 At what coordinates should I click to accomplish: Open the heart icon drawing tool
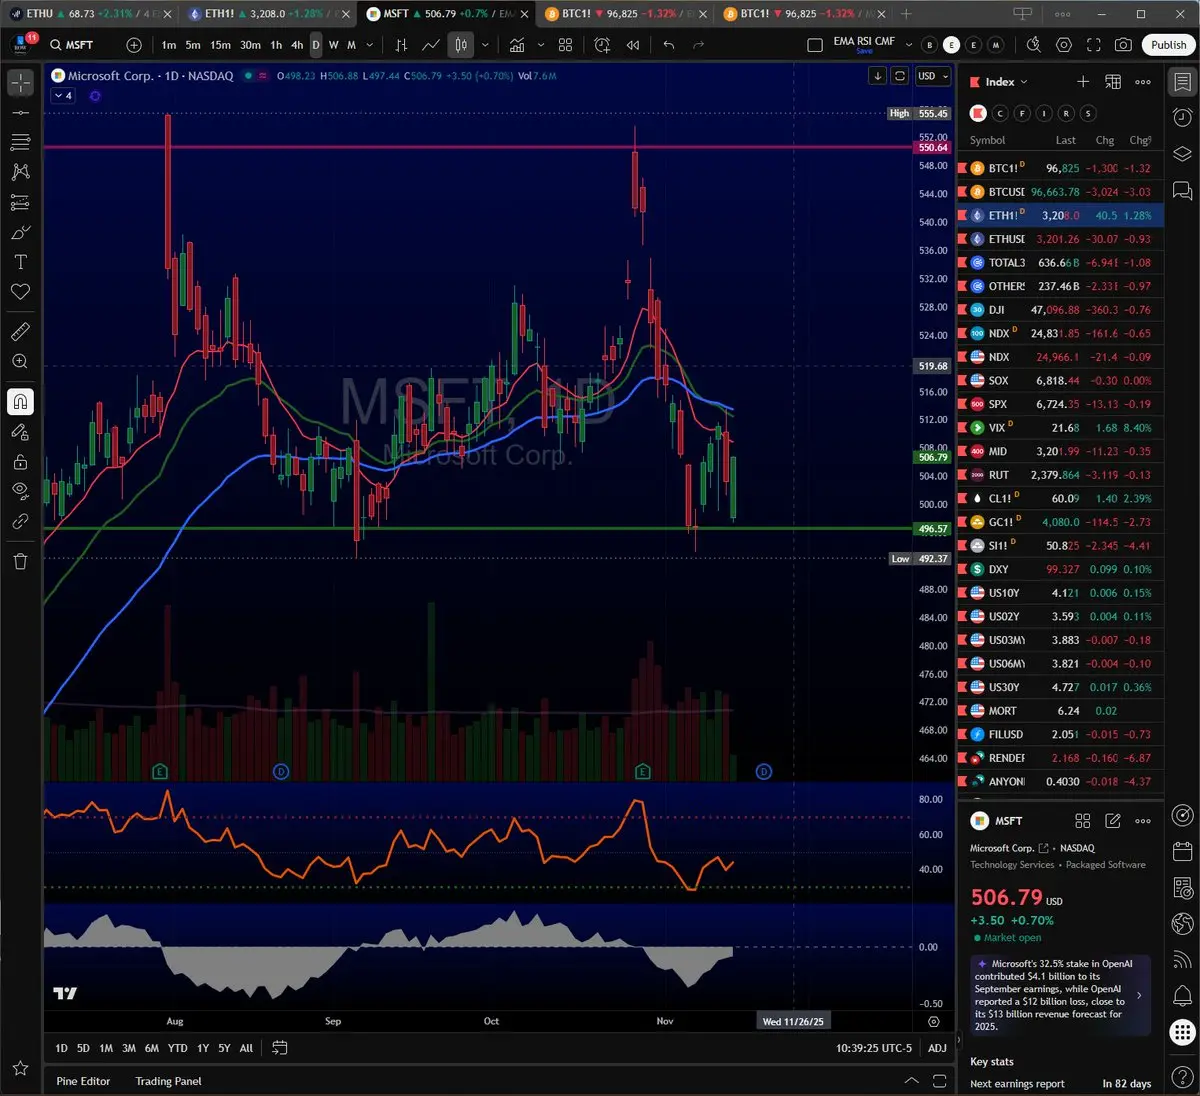20,292
